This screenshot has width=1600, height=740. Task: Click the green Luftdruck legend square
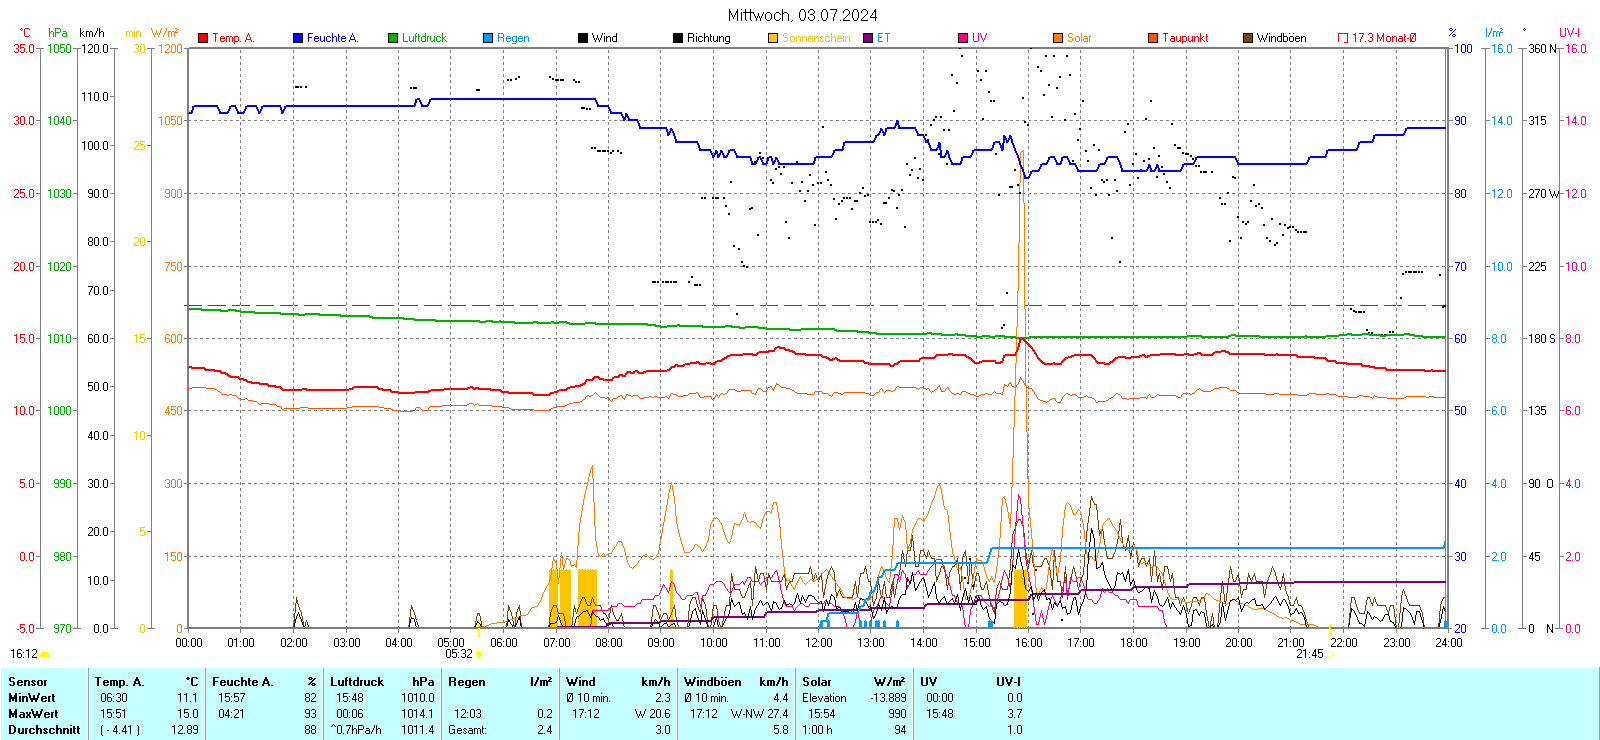click(393, 38)
